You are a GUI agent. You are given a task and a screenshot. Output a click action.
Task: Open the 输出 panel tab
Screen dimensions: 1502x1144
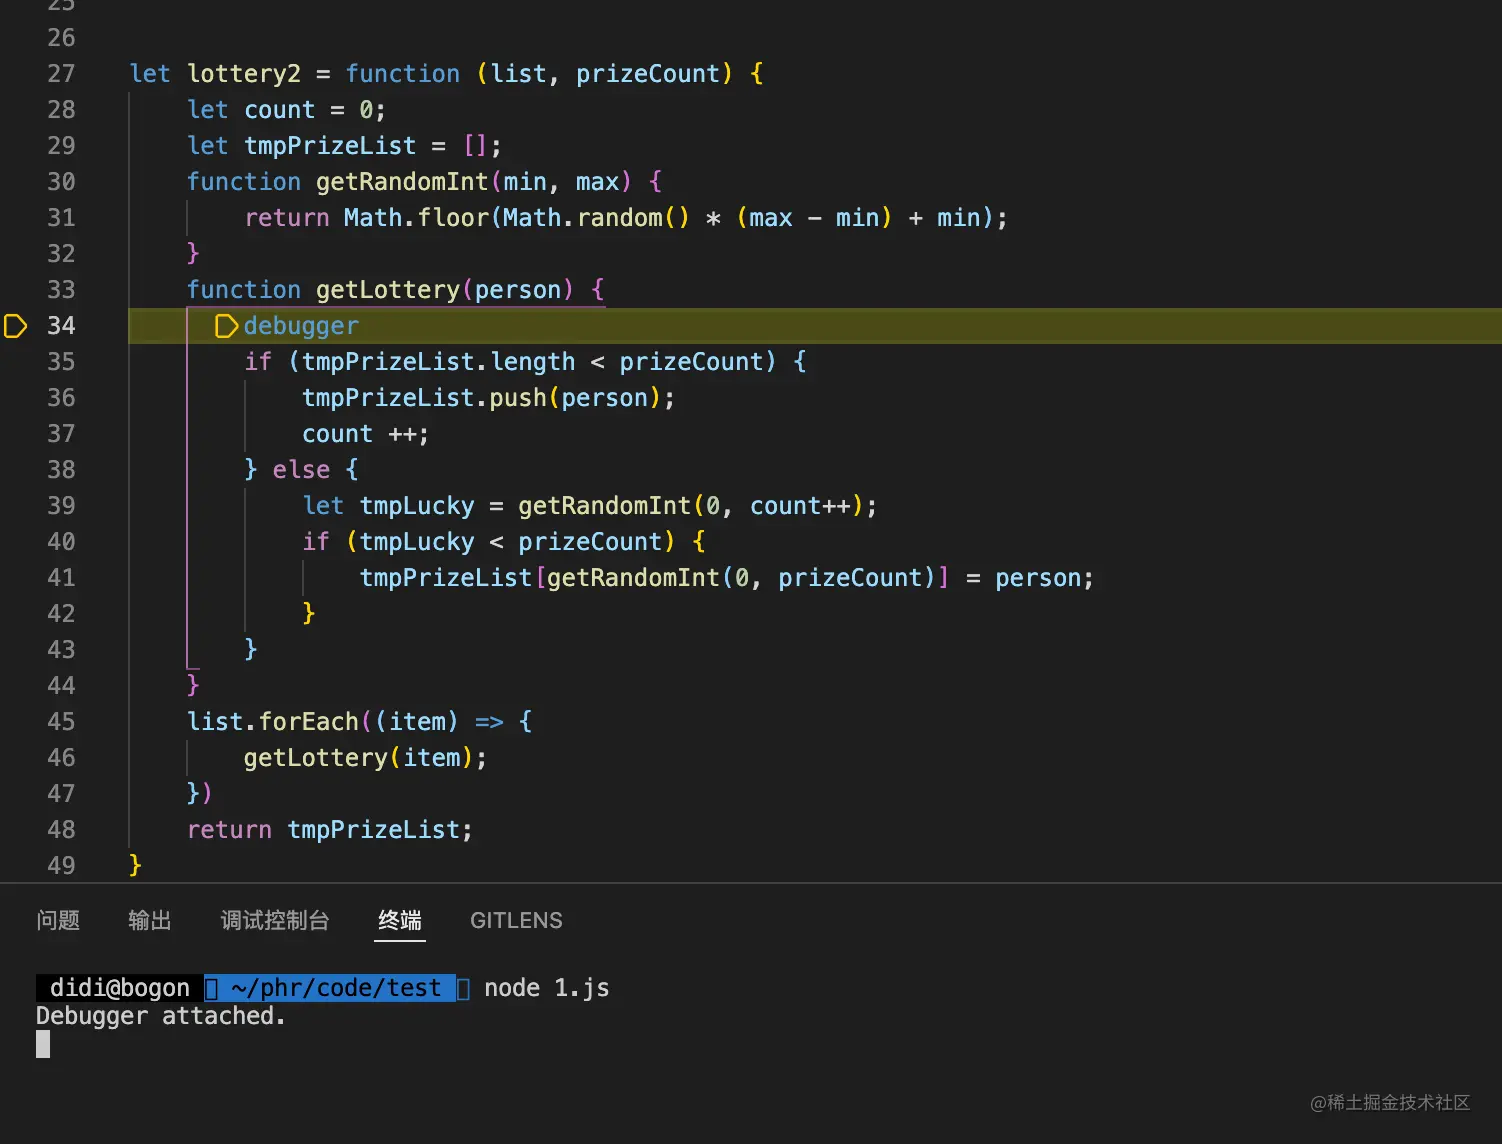pyautogui.click(x=150, y=920)
